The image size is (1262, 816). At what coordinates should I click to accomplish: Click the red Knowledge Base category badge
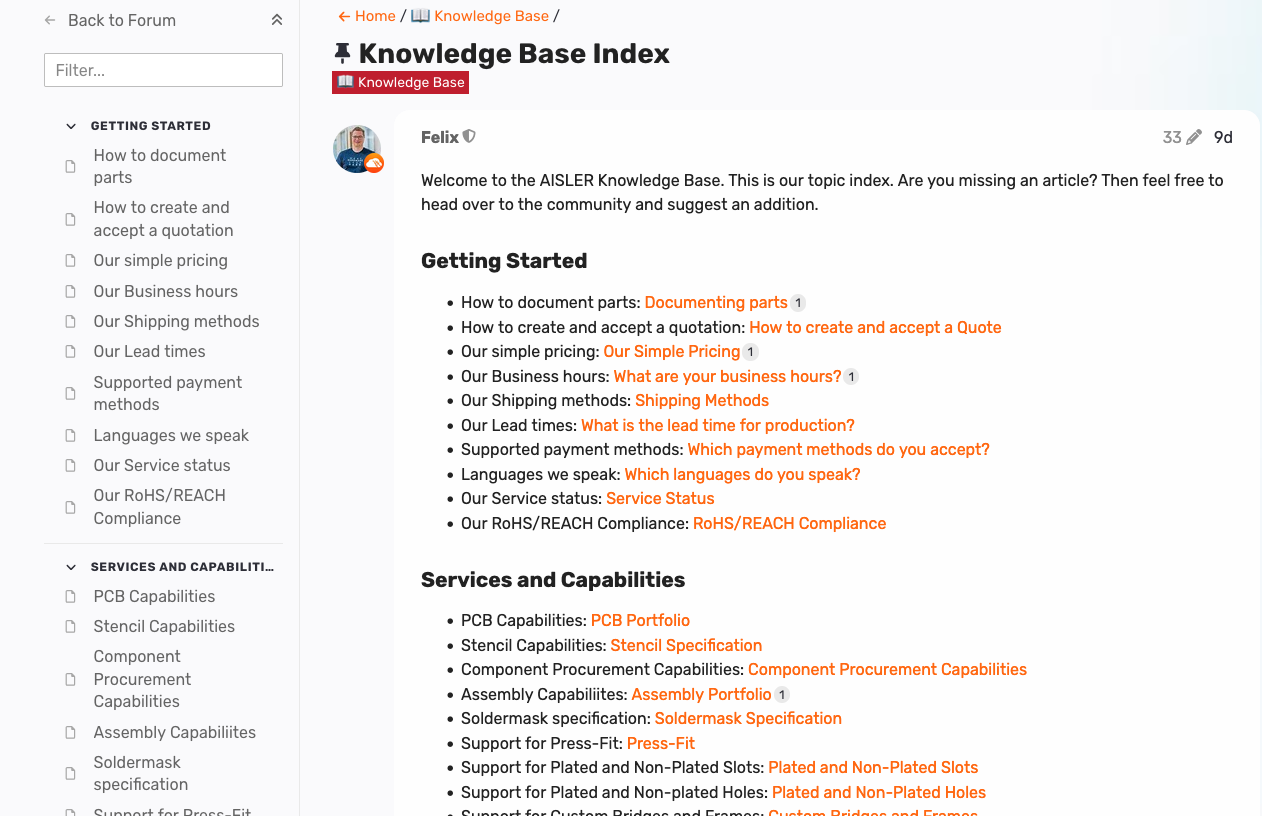coord(401,82)
